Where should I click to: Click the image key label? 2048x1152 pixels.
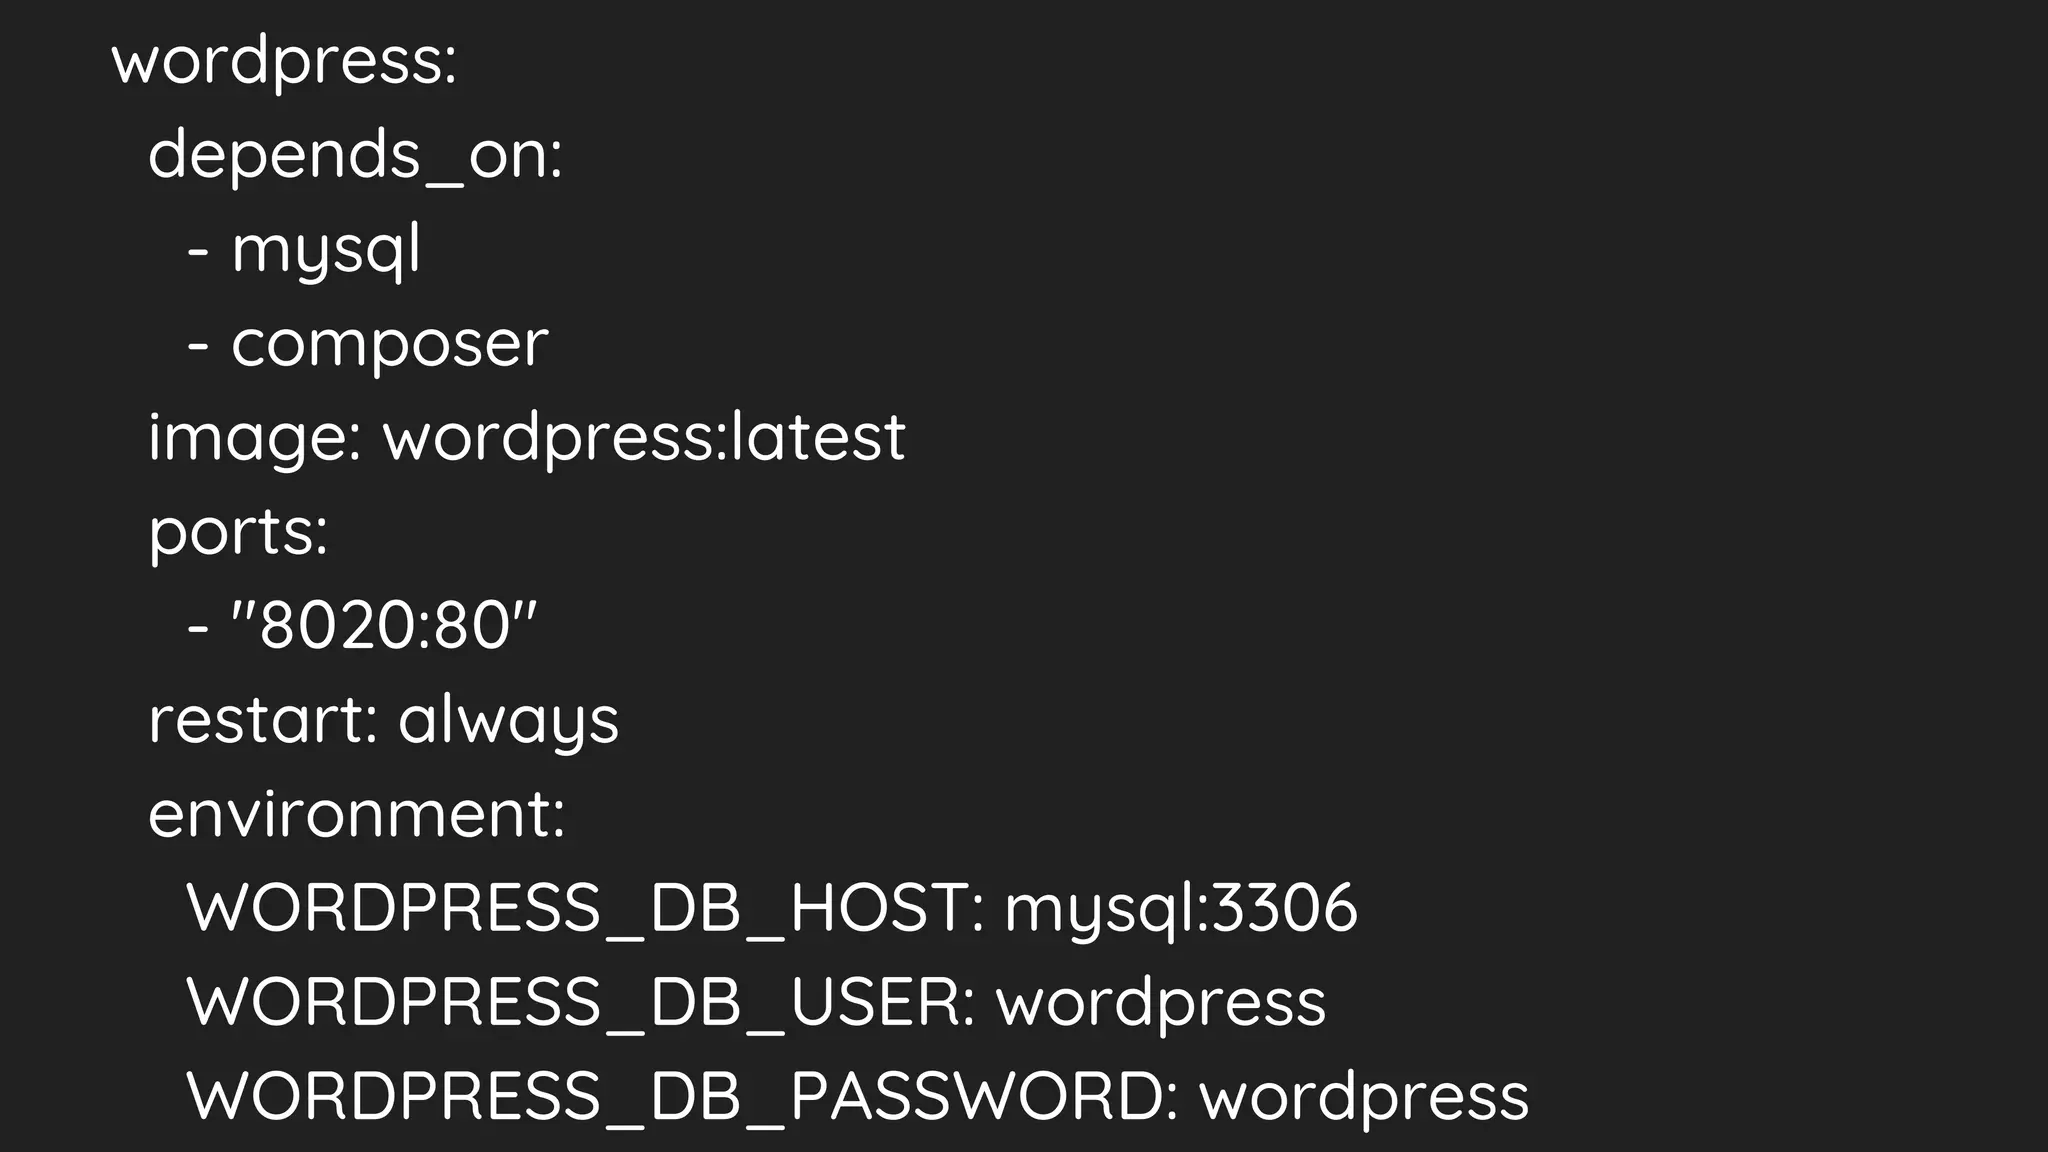click(x=254, y=438)
